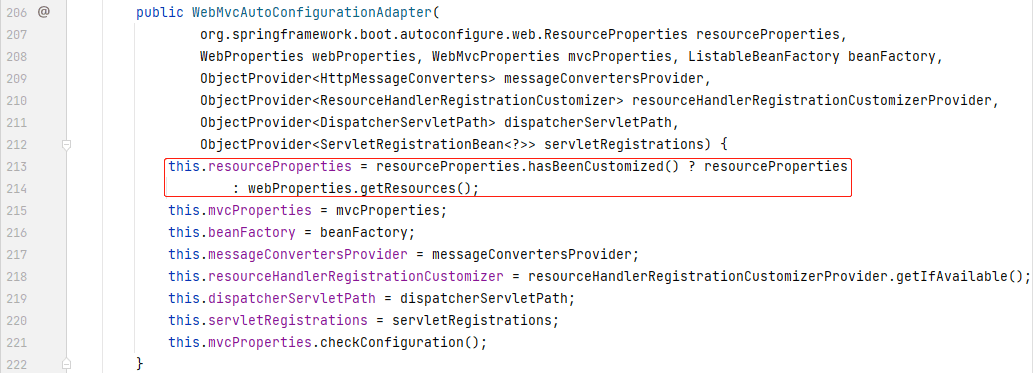Click the HttpMessageConverters generic type
Screen dimensions: 1035x373
point(408,79)
